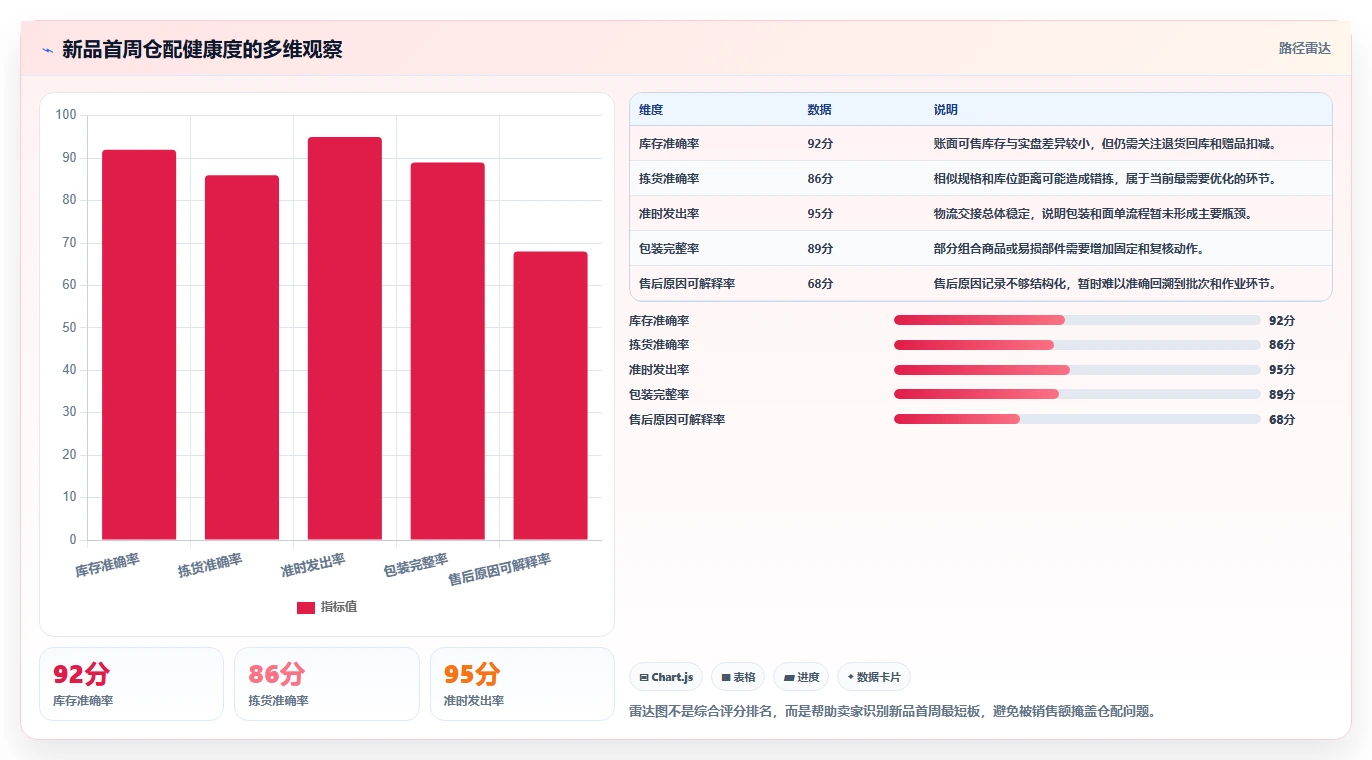Click the 92分 value in the table
The height and width of the screenshot is (760, 1372).
click(820, 144)
